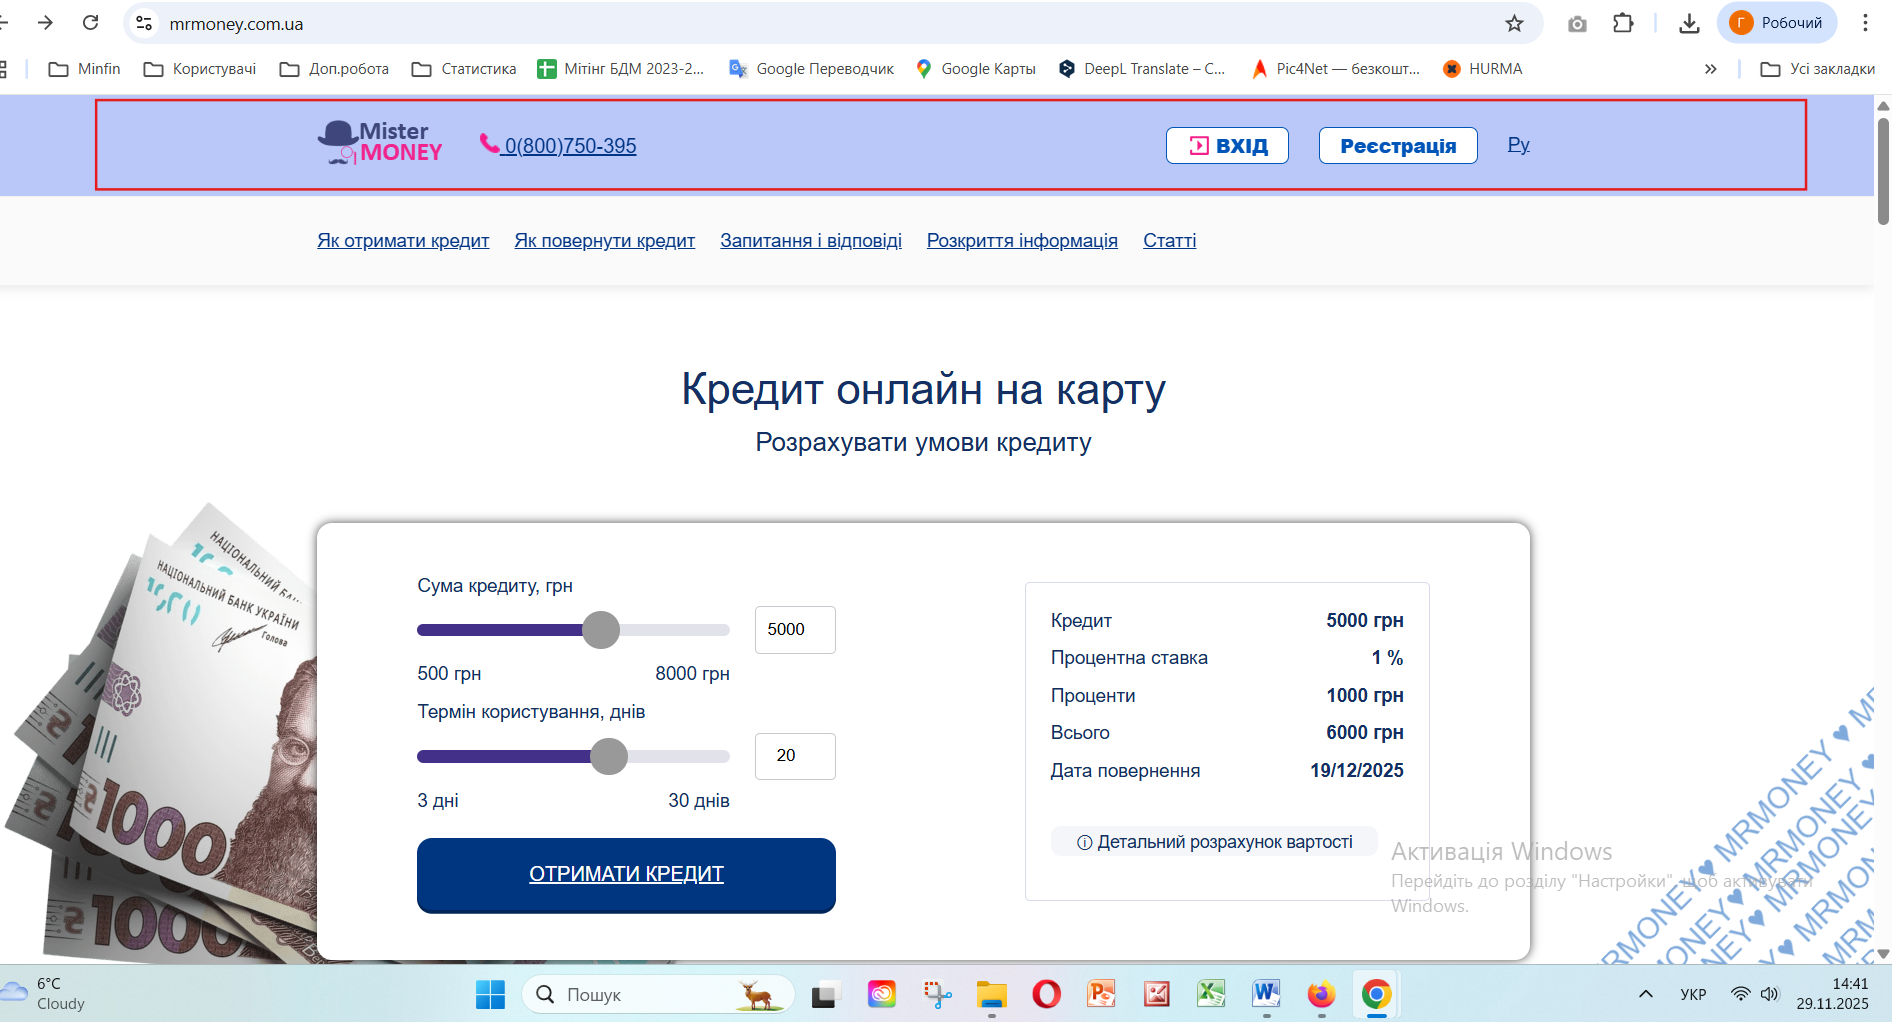This screenshot has height=1022, width=1892.
Task: Click the loan amount field showing 5000
Action: tap(795, 630)
